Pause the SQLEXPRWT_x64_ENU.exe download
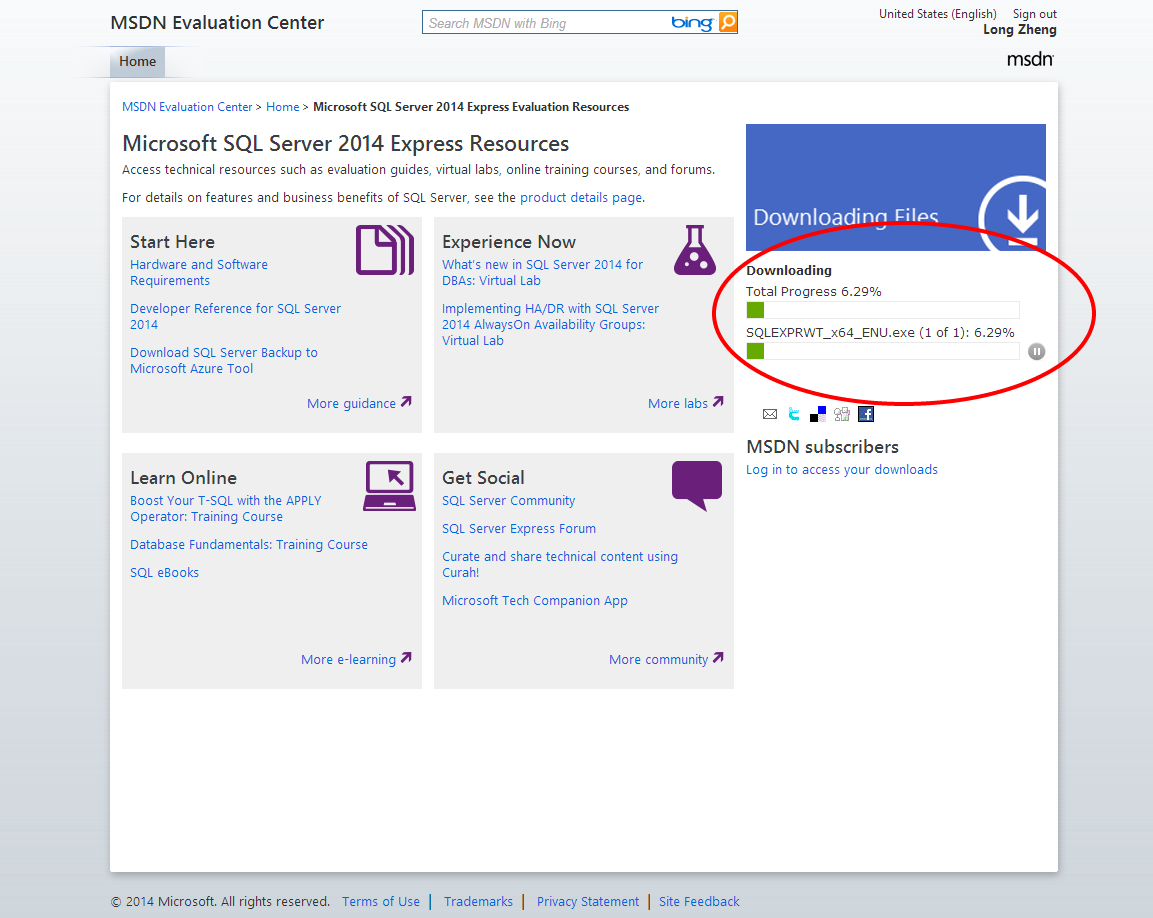This screenshot has width=1153, height=918. pyautogui.click(x=1037, y=351)
